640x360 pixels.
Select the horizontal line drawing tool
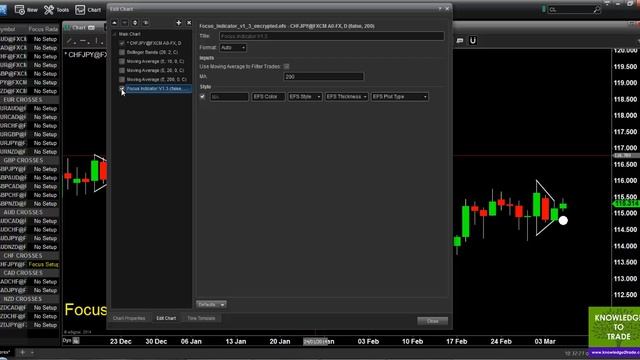pyautogui.click(x=84, y=41)
